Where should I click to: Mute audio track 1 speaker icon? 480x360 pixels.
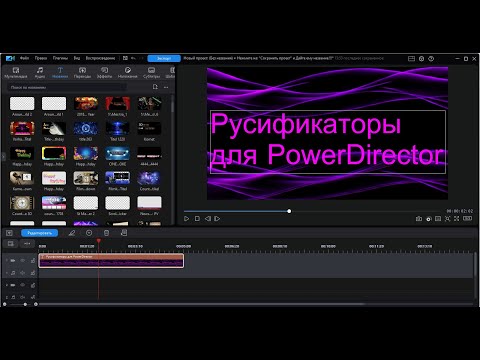coord(23,273)
